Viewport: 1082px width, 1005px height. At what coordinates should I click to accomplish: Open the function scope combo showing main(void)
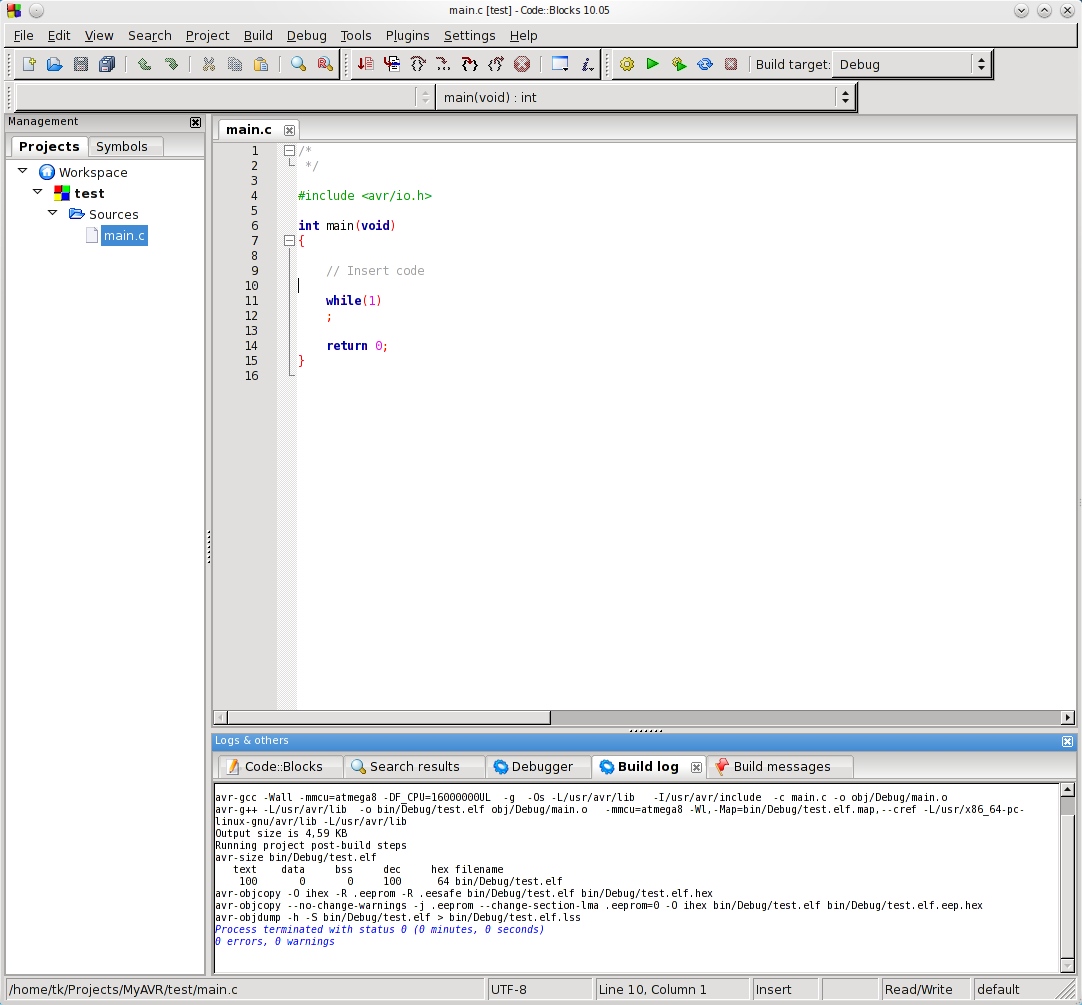(845, 97)
